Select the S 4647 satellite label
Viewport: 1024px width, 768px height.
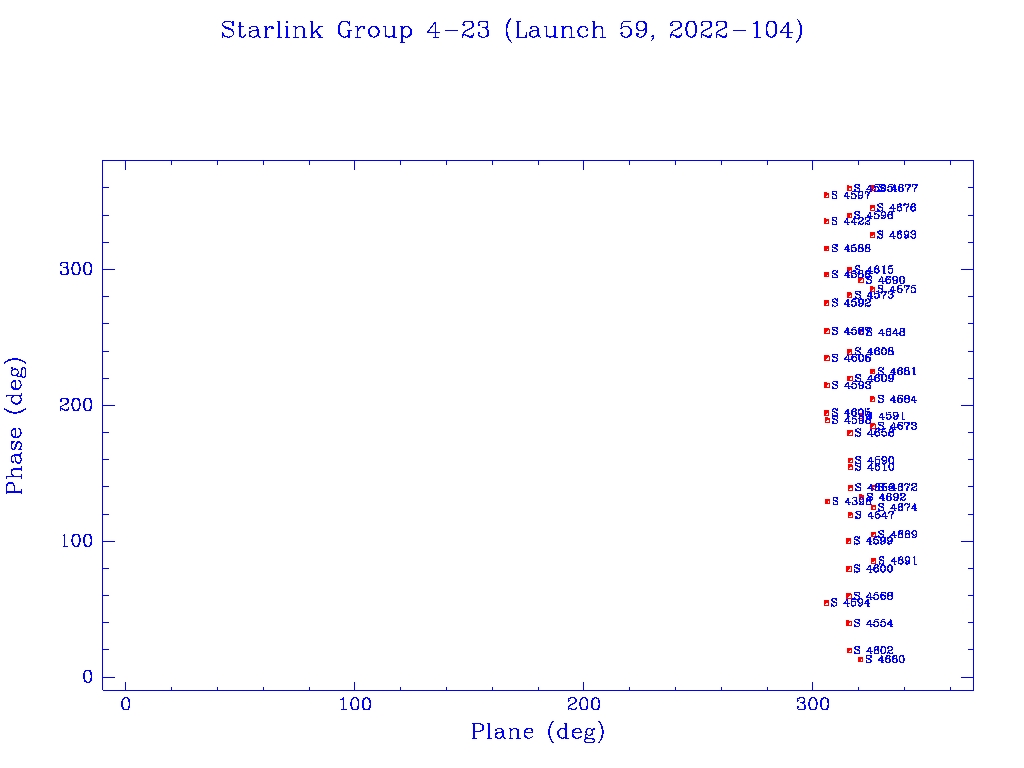(x=874, y=515)
